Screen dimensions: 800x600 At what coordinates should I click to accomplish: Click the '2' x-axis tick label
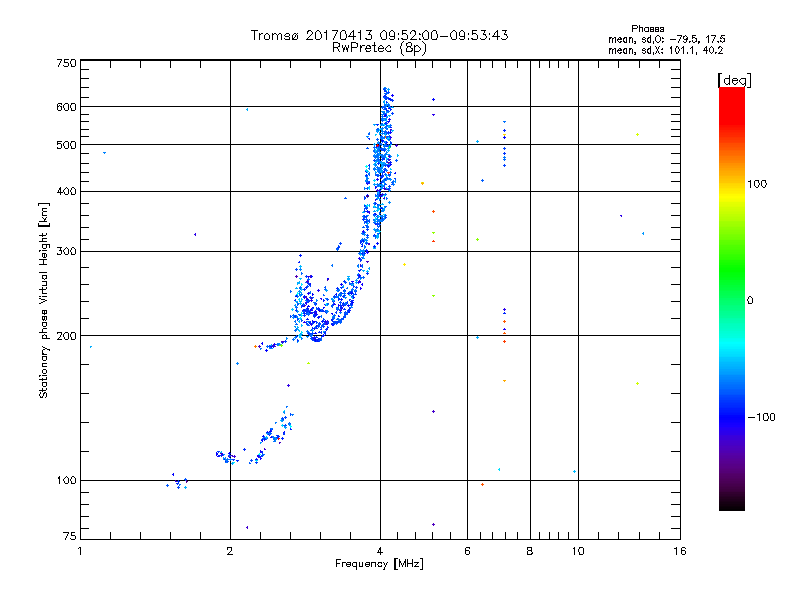pyautogui.click(x=230, y=551)
